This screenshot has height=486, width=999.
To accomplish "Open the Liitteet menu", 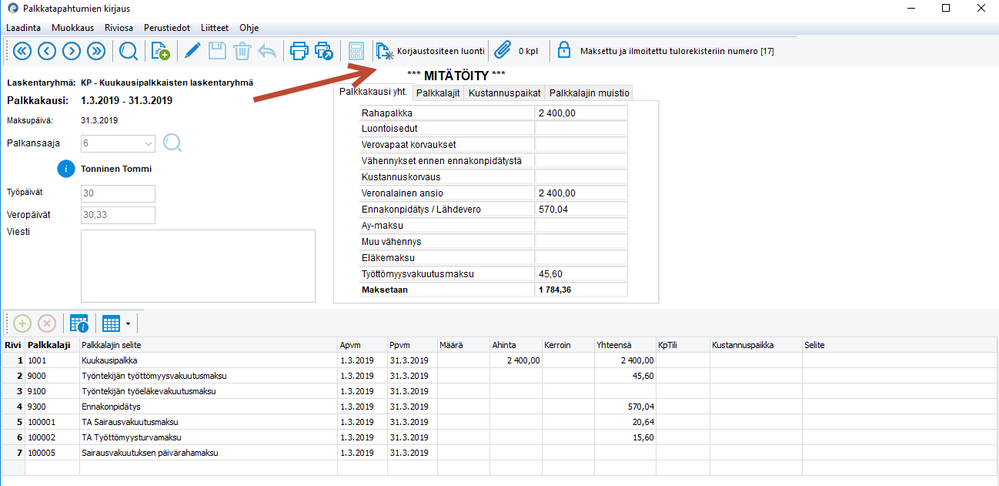I will (215, 28).
